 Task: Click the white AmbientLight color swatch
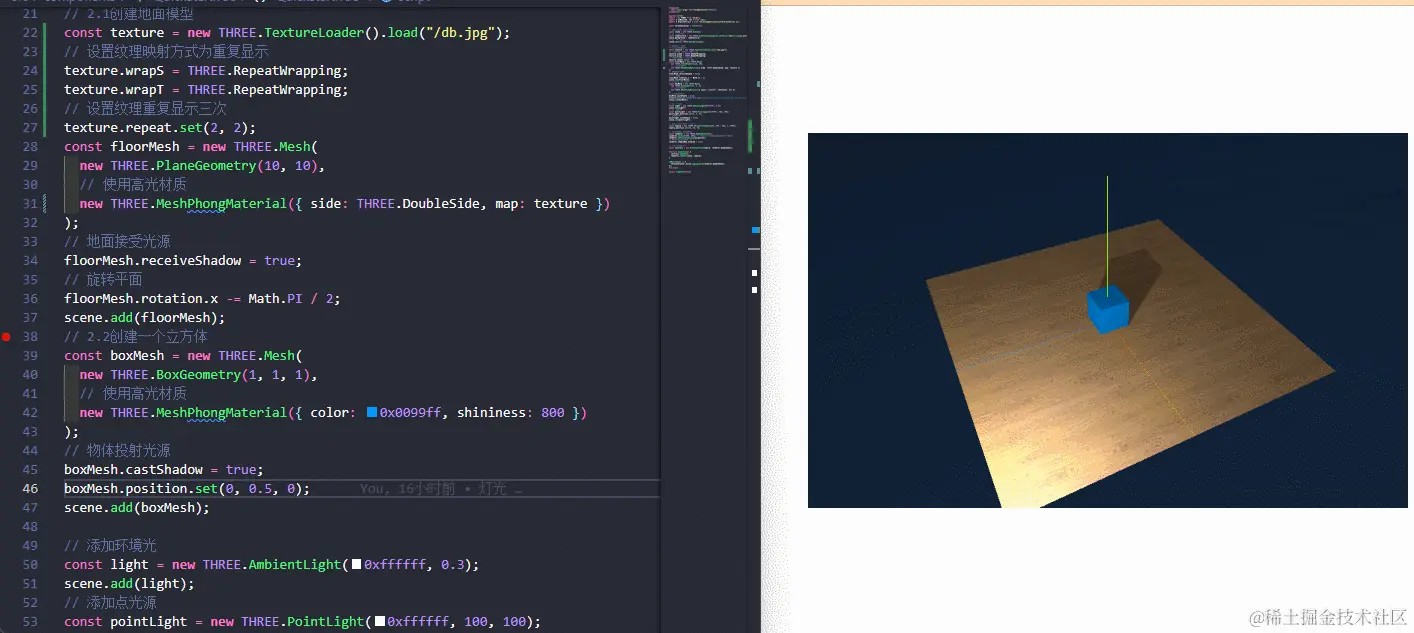click(356, 564)
